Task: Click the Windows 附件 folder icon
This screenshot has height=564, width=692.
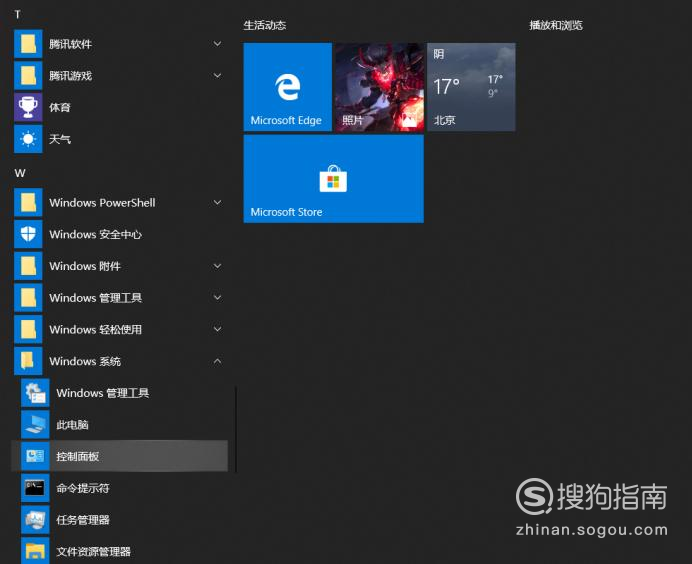Action: (28, 266)
